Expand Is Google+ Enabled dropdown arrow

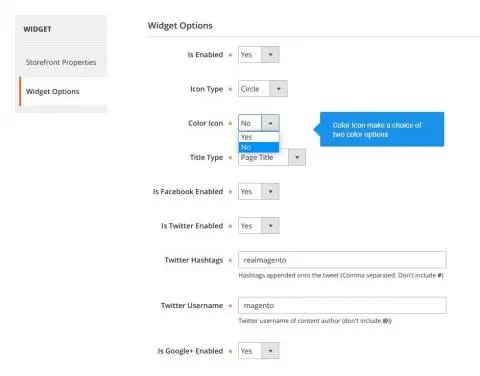pos(270,351)
